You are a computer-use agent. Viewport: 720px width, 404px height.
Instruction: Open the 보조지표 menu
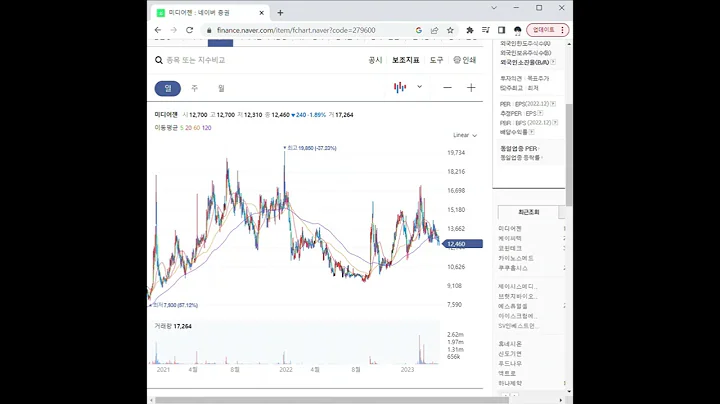point(405,60)
